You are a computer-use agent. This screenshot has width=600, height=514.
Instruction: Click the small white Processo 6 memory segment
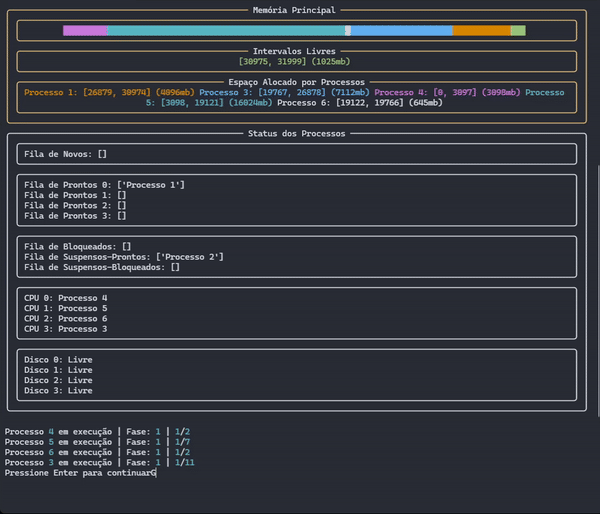(348, 31)
